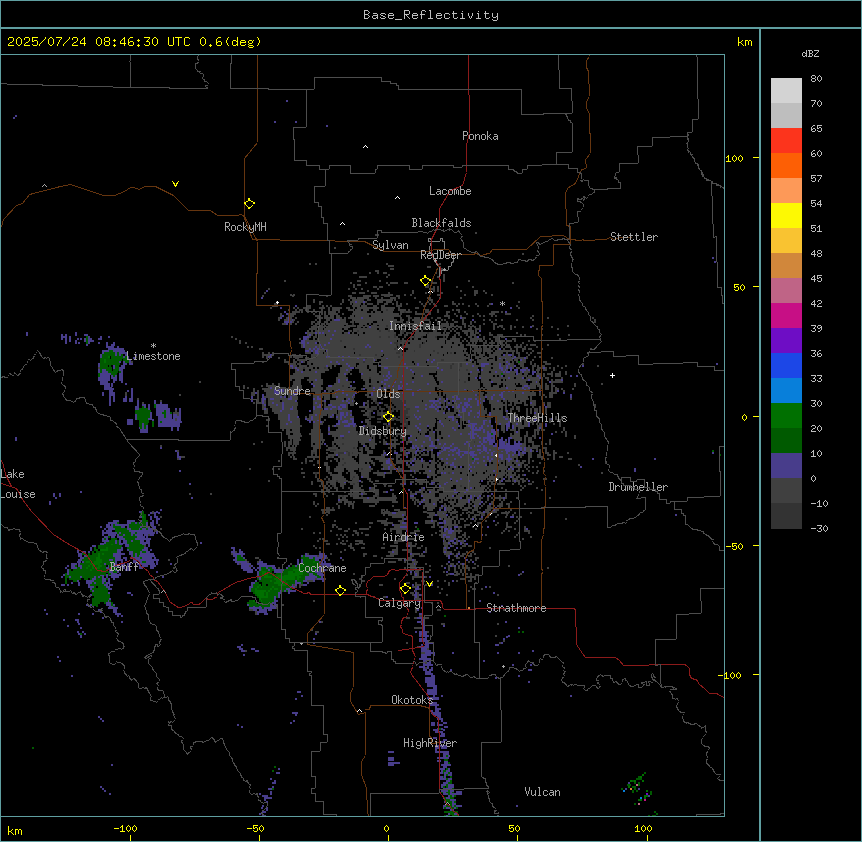Click the white caret marker below Innisfail label
862x842 pixels.
400,348
